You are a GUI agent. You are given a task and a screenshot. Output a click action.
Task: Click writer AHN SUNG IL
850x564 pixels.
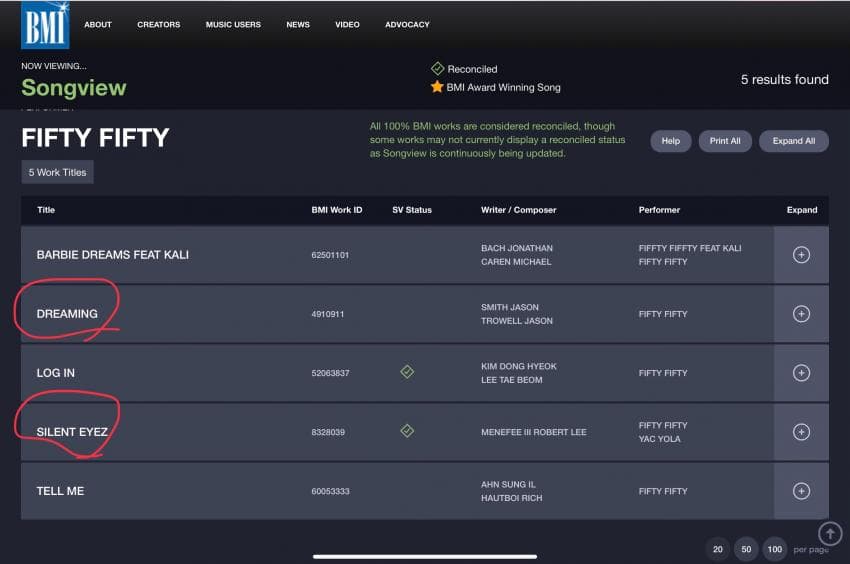click(x=508, y=484)
